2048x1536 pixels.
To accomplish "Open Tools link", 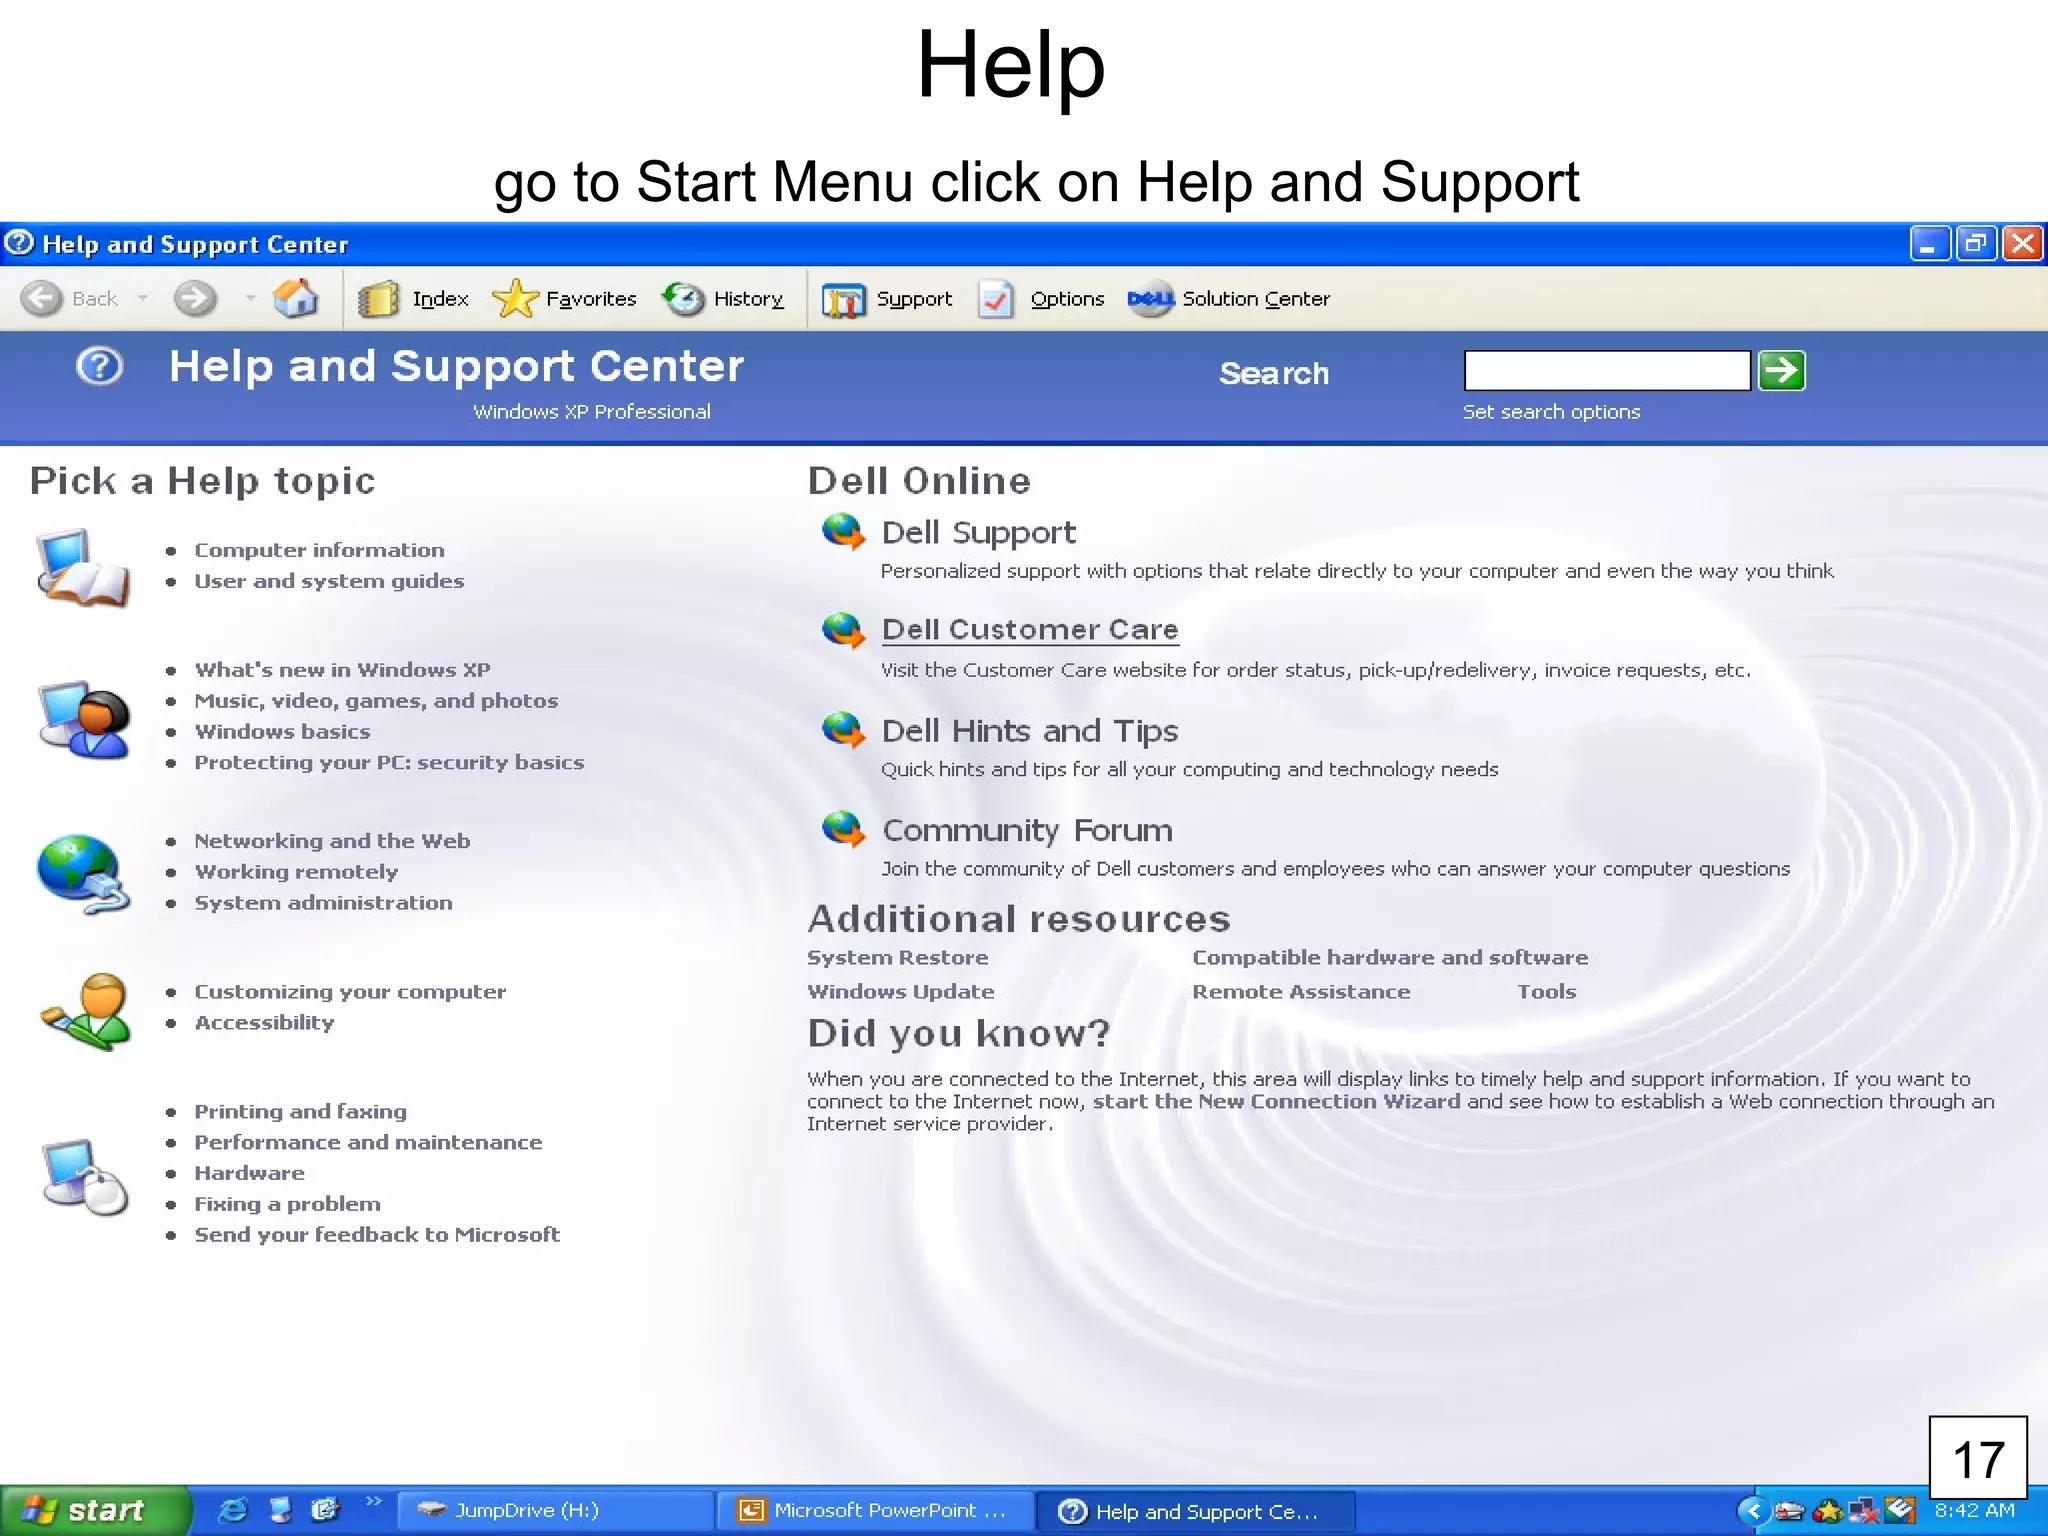I will pyautogui.click(x=1546, y=992).
